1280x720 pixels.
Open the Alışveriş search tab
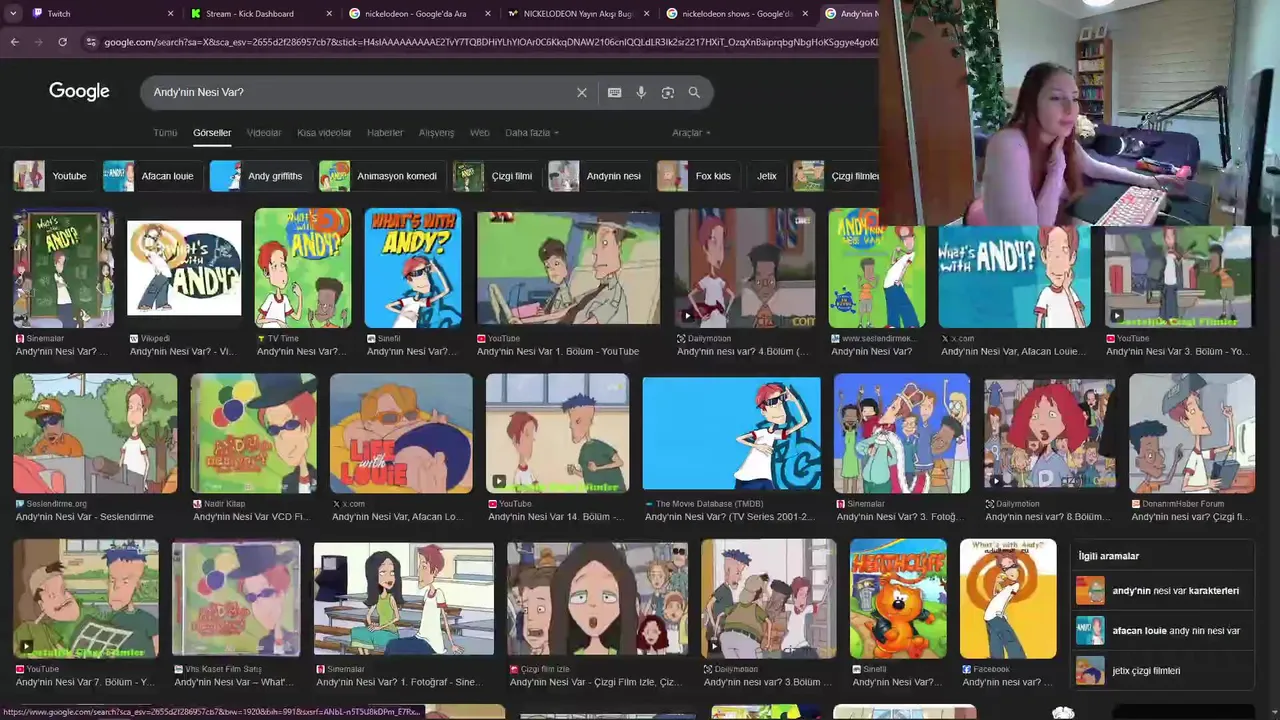point(436,132)
